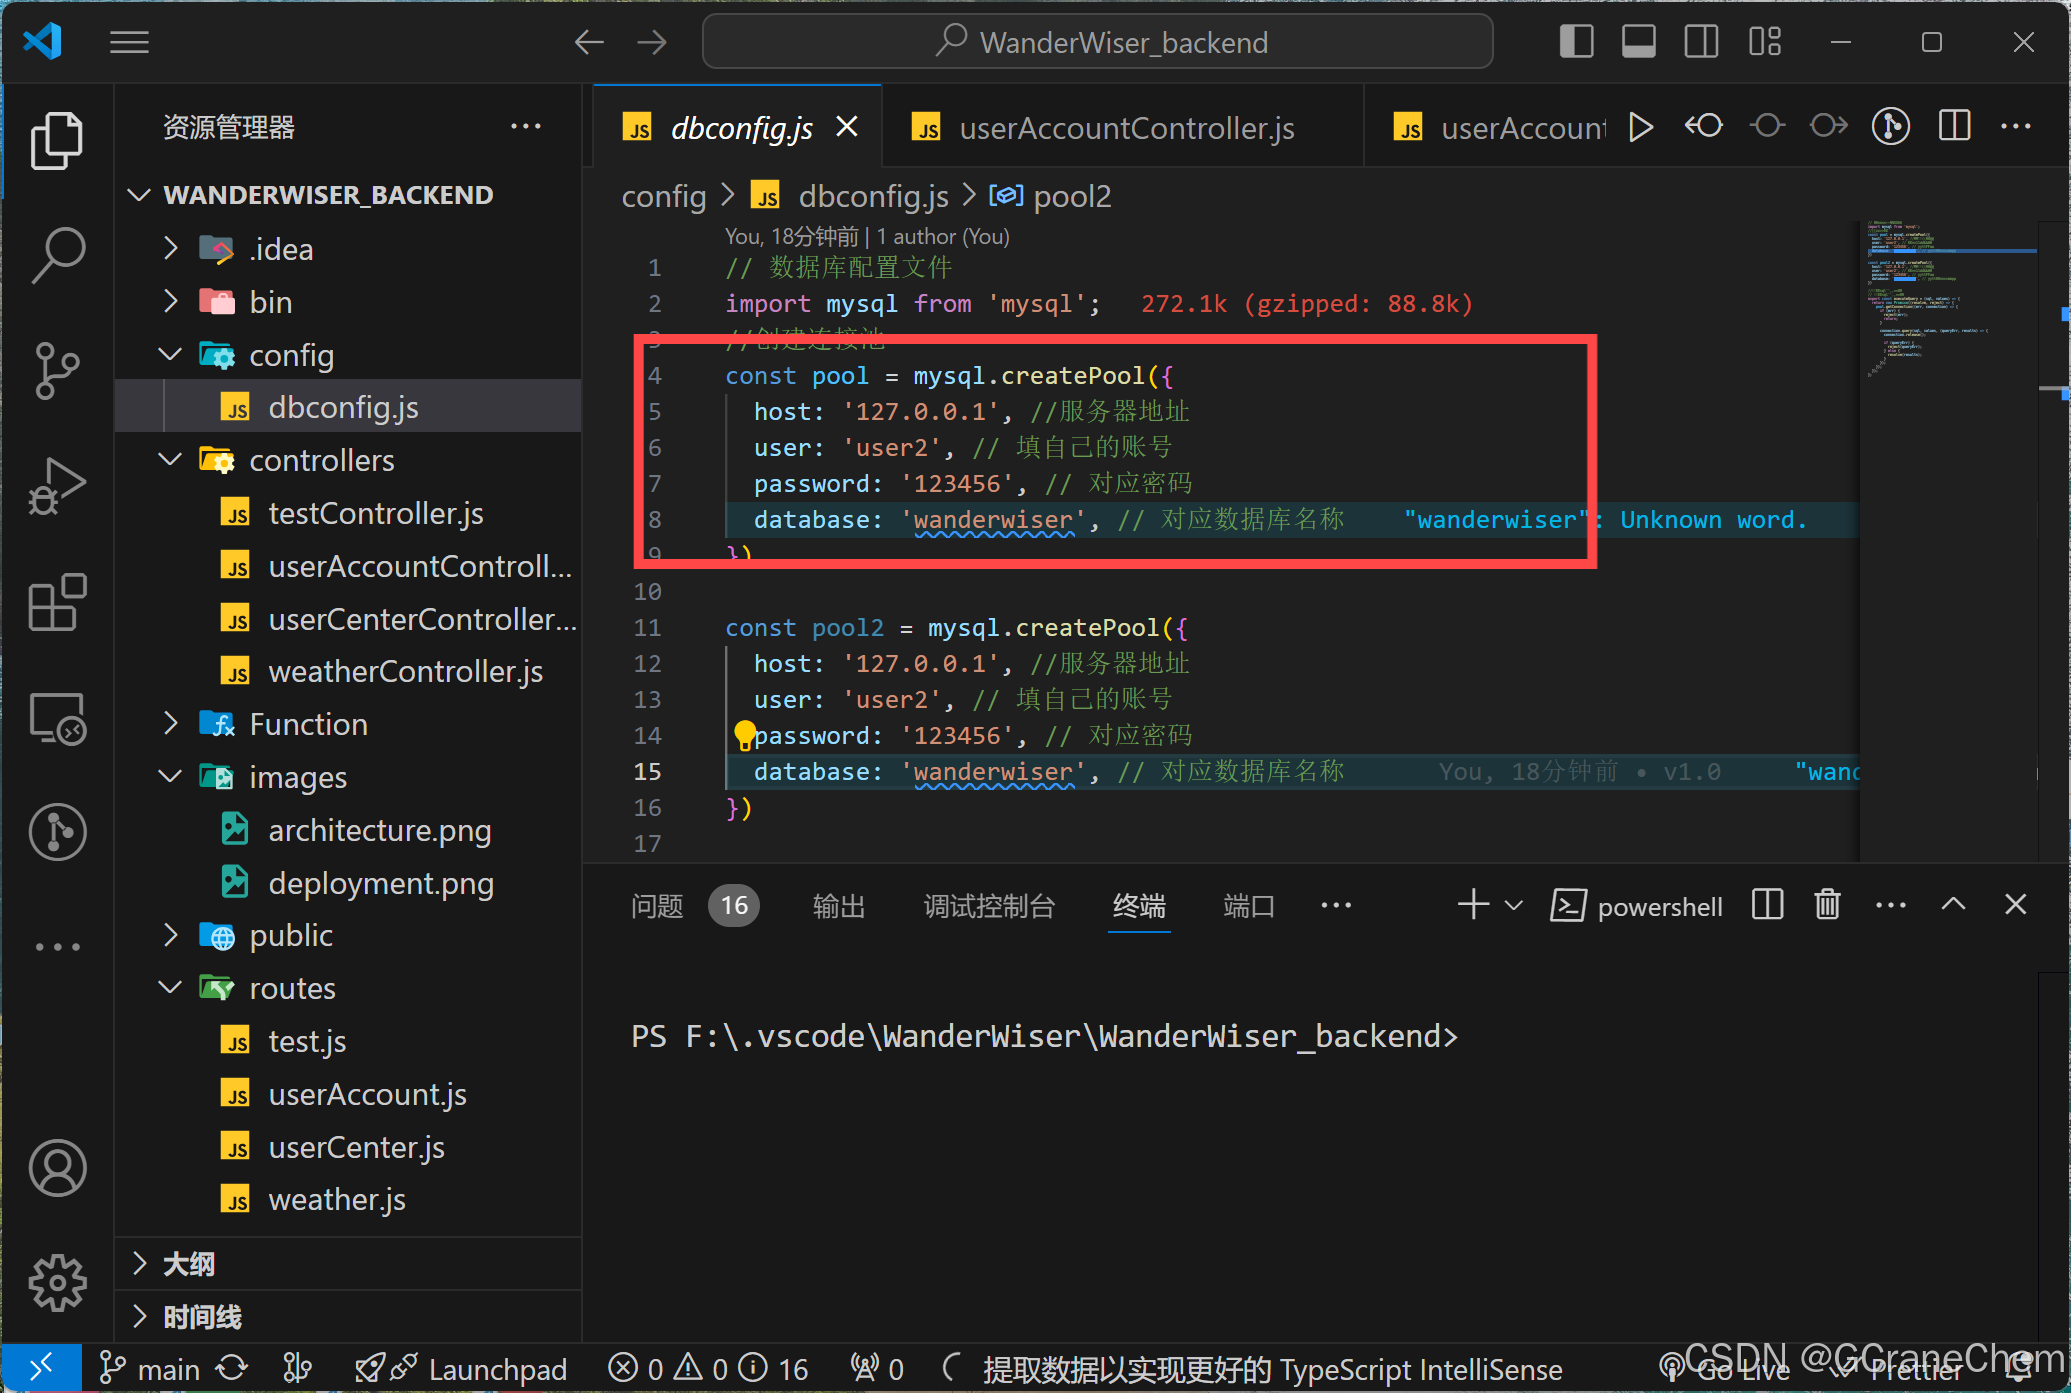
Task: Kill the terminal with the trash icon
Action: tap(1827, 905)
